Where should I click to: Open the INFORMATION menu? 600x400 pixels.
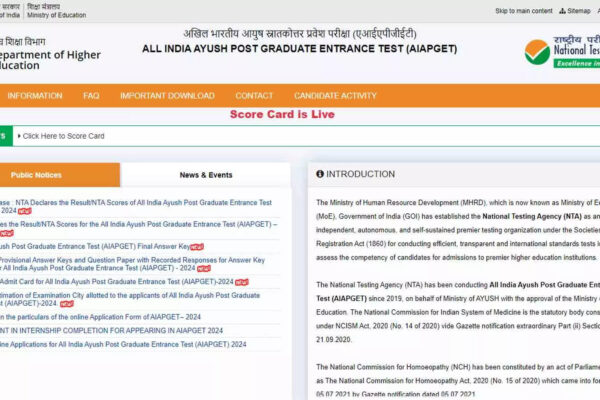34,96
